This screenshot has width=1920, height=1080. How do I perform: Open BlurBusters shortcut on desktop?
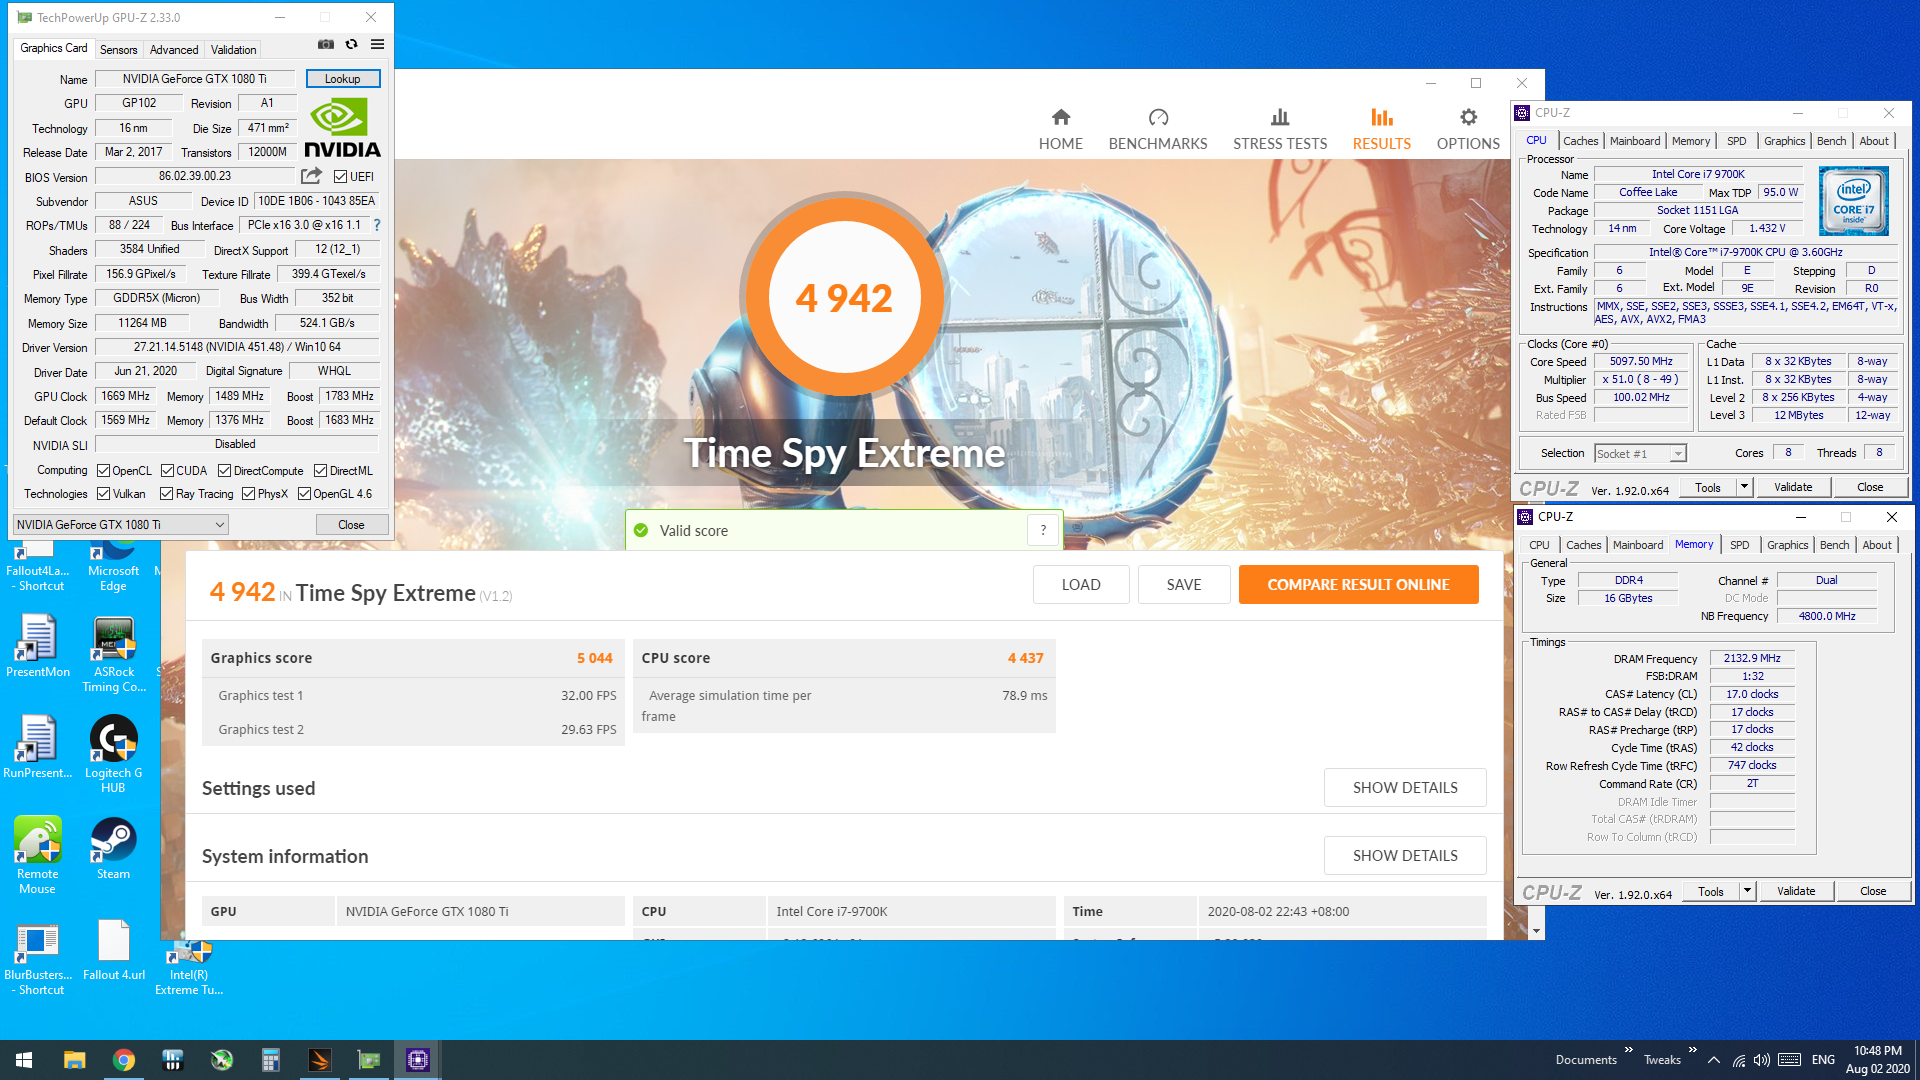(38, 958)
